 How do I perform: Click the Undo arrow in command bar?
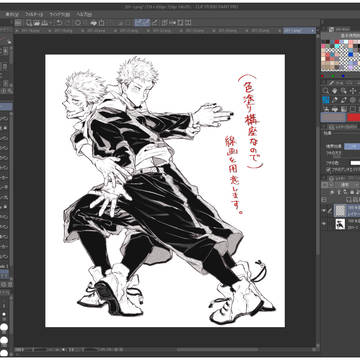point(59,23)
